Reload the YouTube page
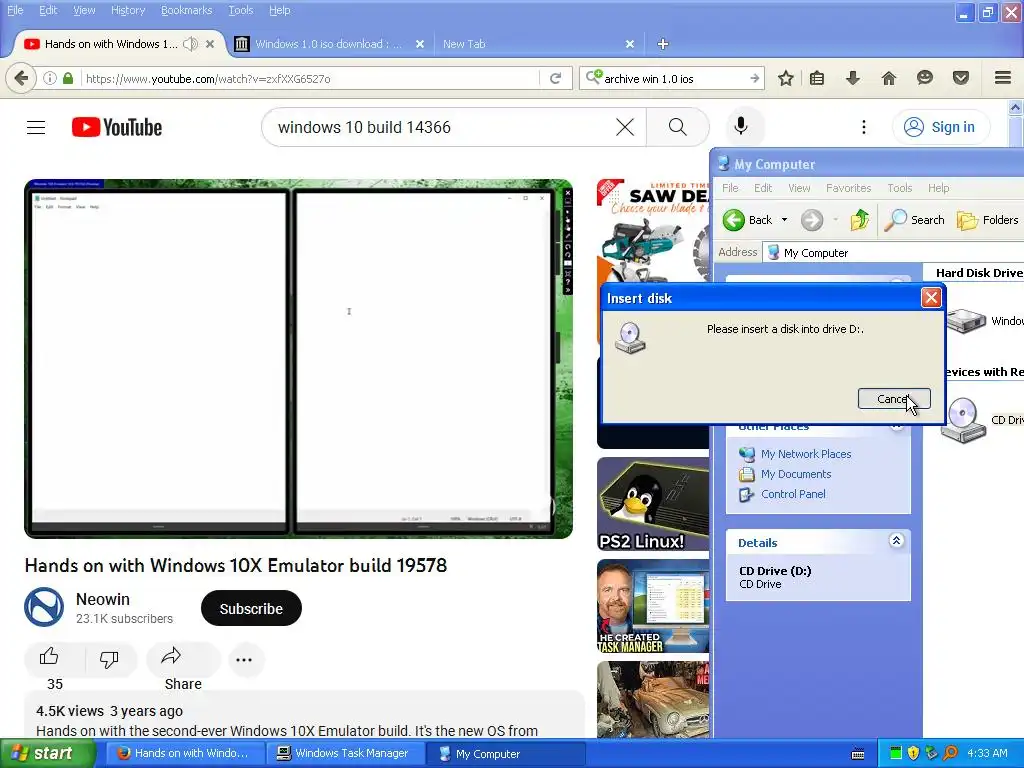The image size is (1024, 768). coord(555,78)
